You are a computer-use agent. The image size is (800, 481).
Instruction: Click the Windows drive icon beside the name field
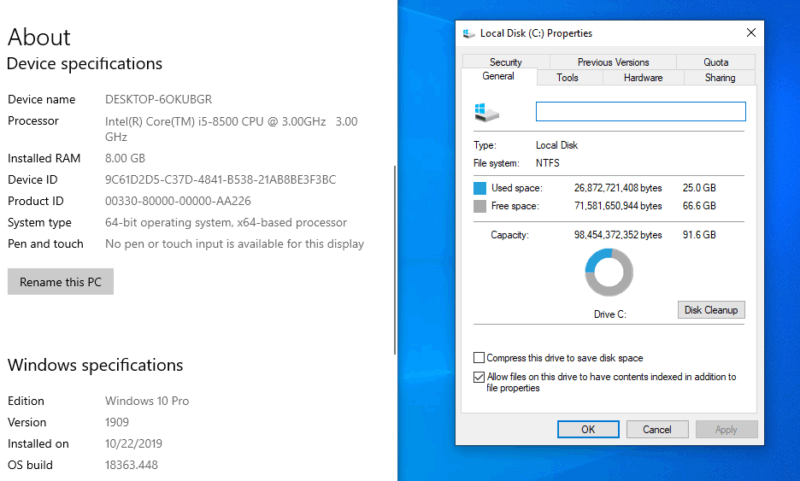486,112
